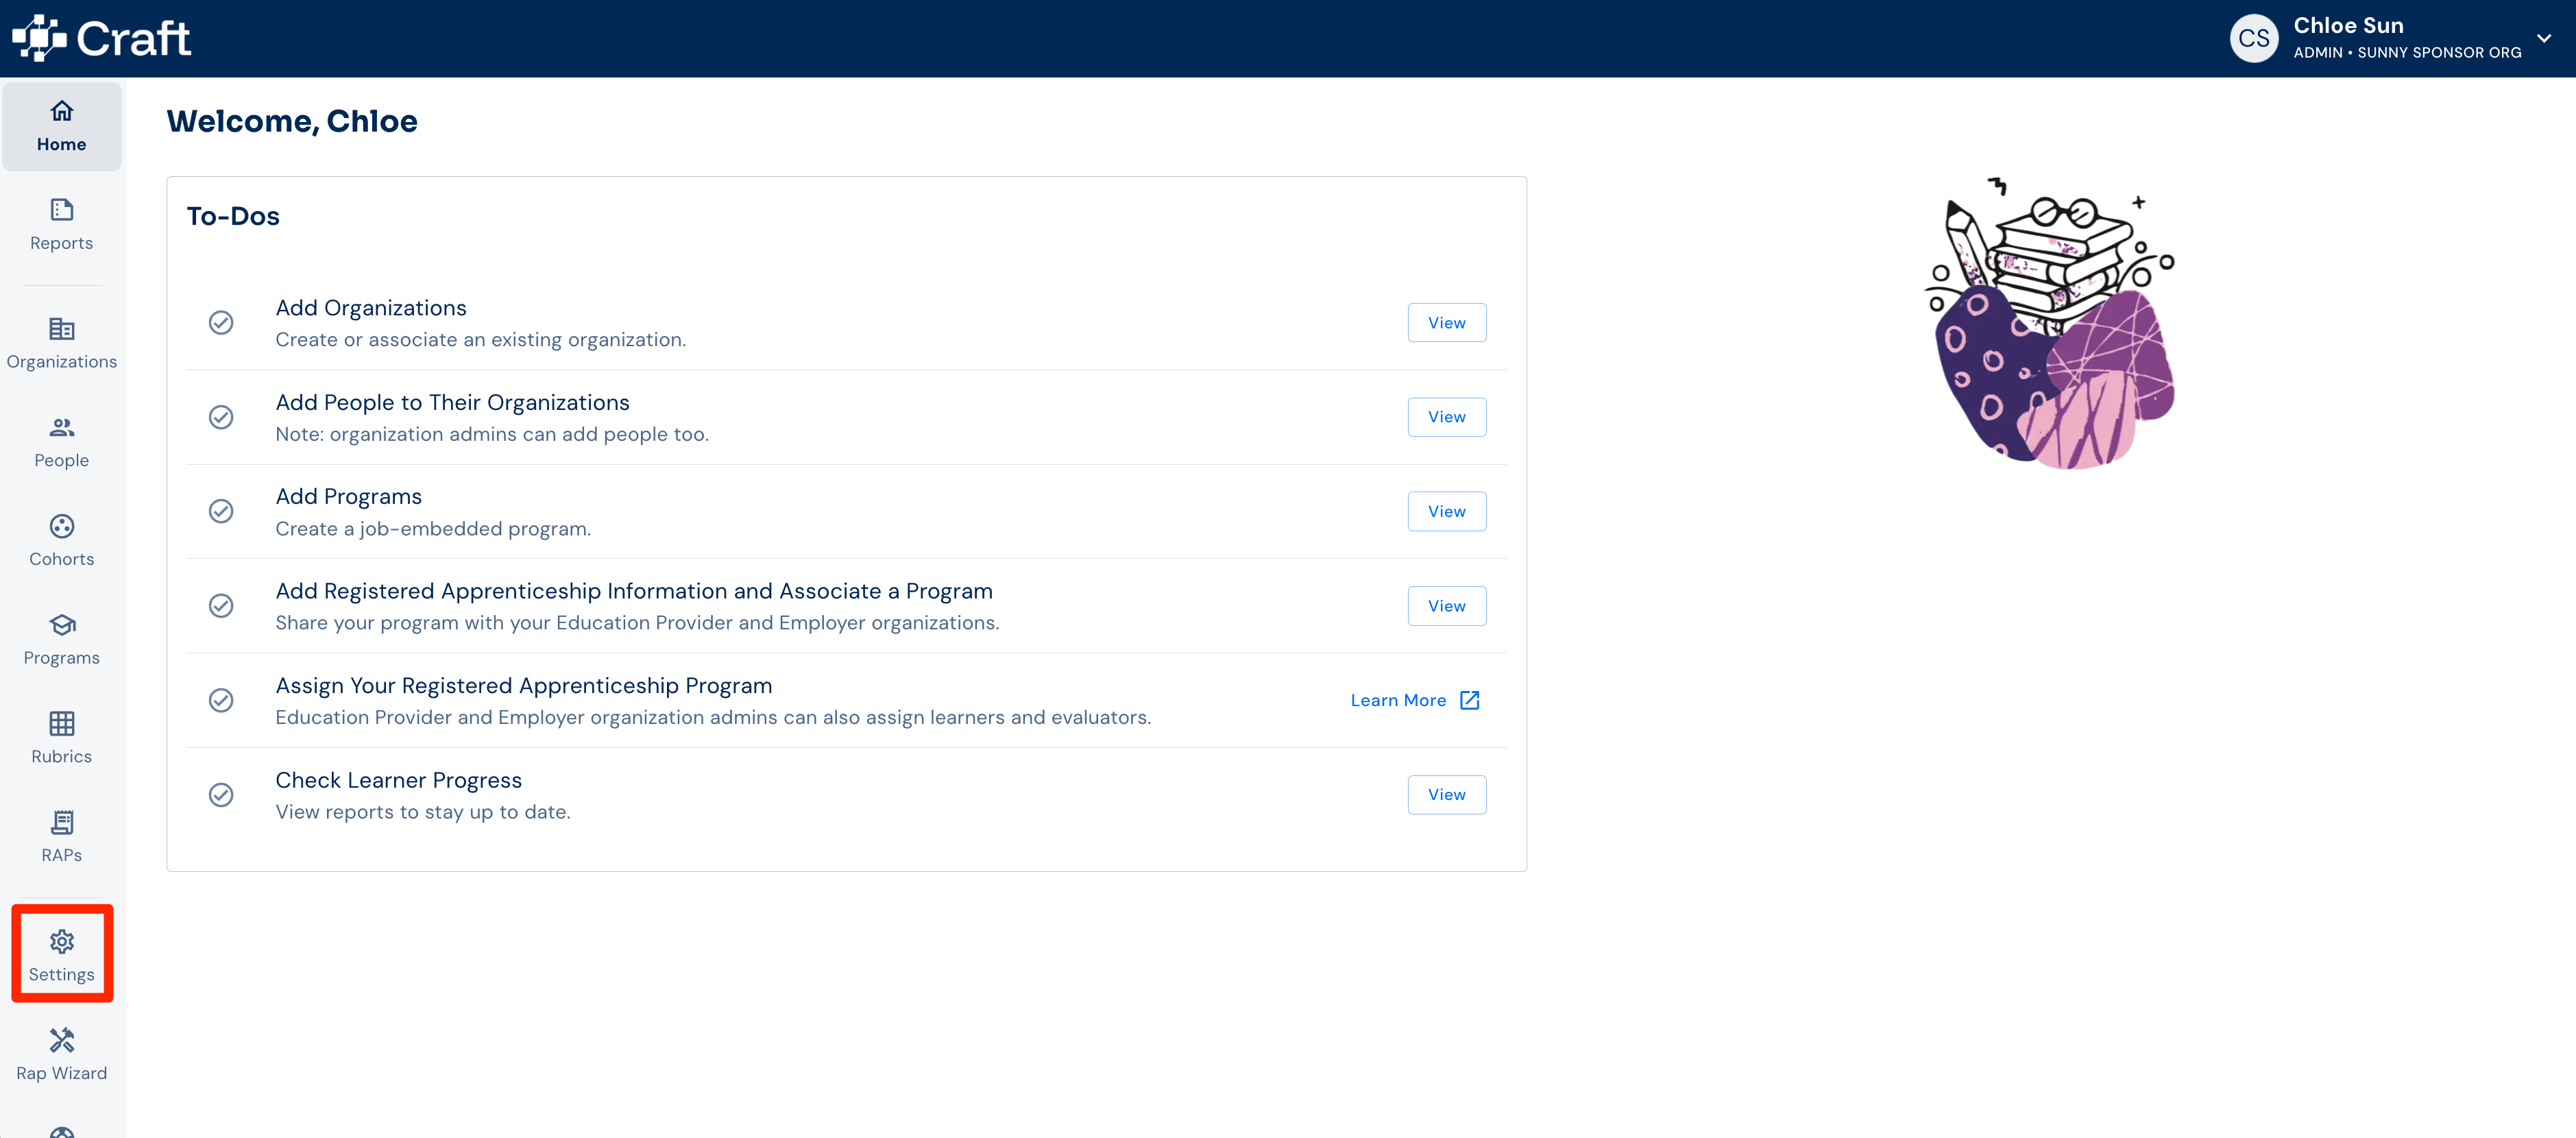2576x1138 pixels.
Task: Select the Rap Wizard menu label
Action: [62, 1073]
